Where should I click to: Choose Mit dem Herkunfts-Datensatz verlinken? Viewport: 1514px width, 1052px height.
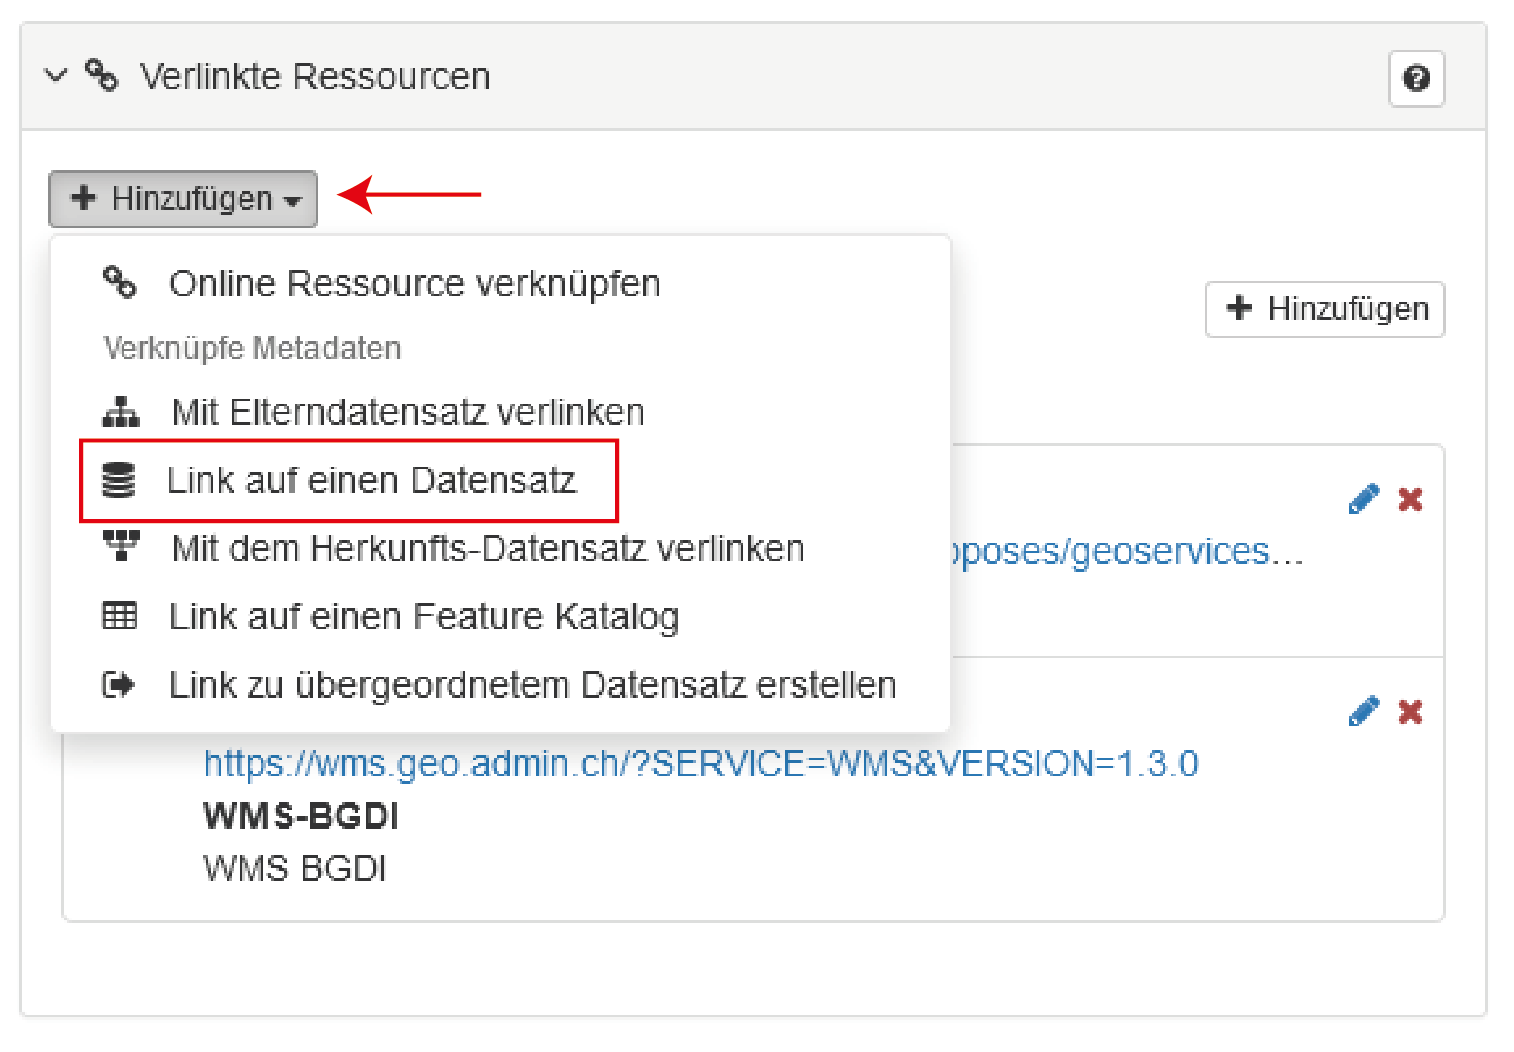pos(487,549)
